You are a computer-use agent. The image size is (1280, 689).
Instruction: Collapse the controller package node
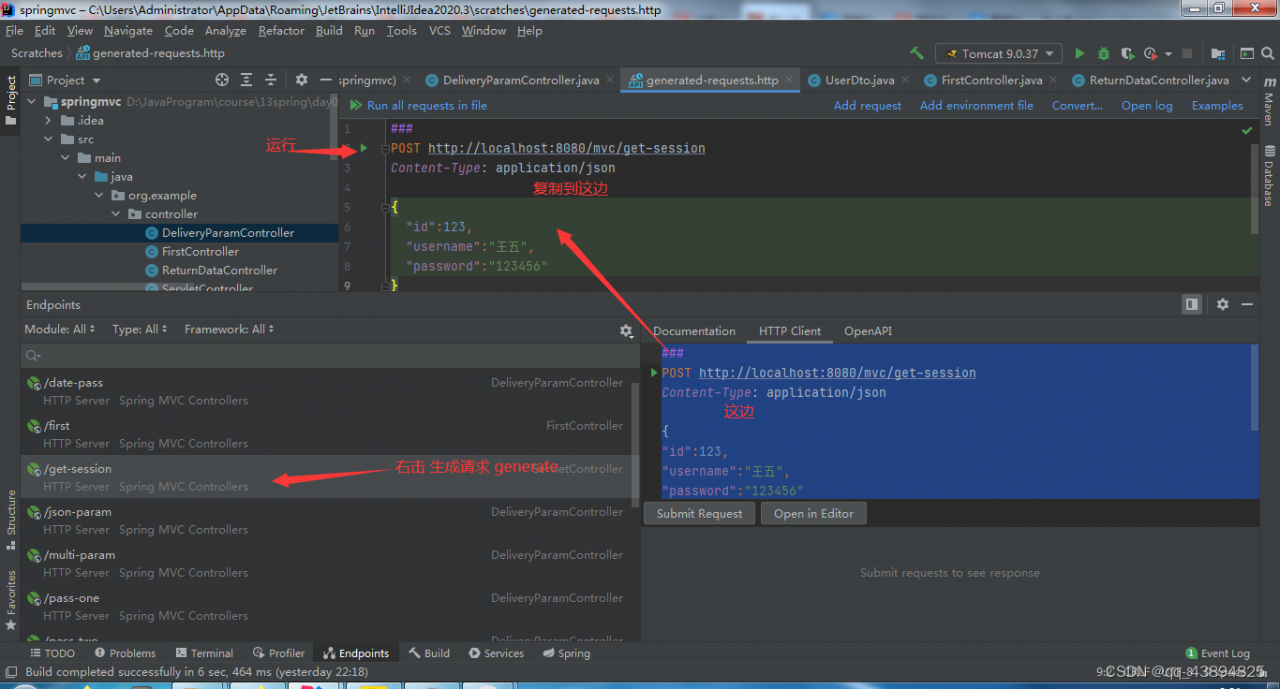pos(116,214)
